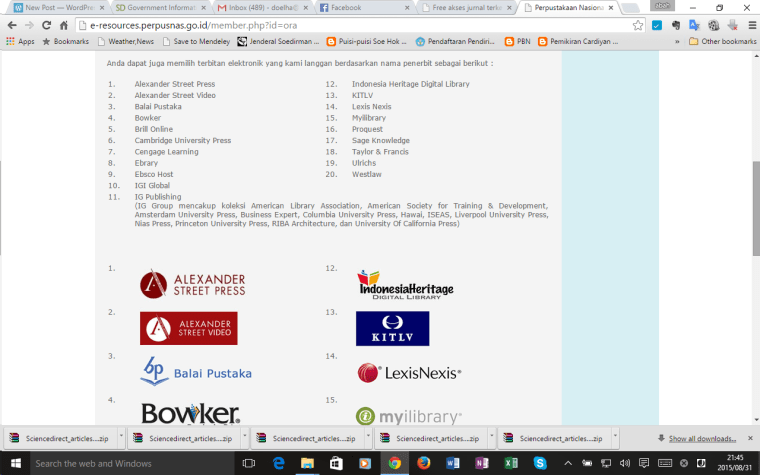Open the Indonesia Heritage Digital Library logo
This screenshot has height=475, width=760.
(x=405, y=285)
